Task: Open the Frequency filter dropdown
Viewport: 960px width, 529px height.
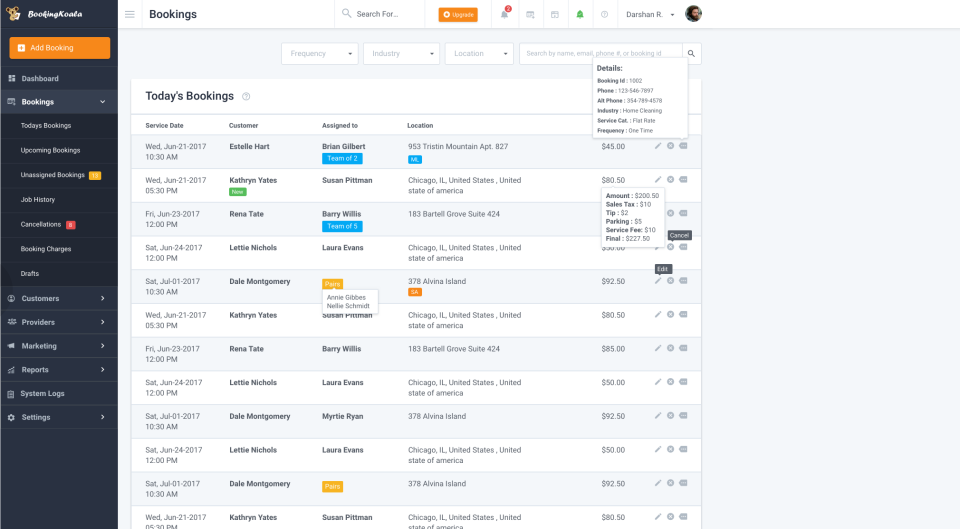Action: [x=319, y=53]
